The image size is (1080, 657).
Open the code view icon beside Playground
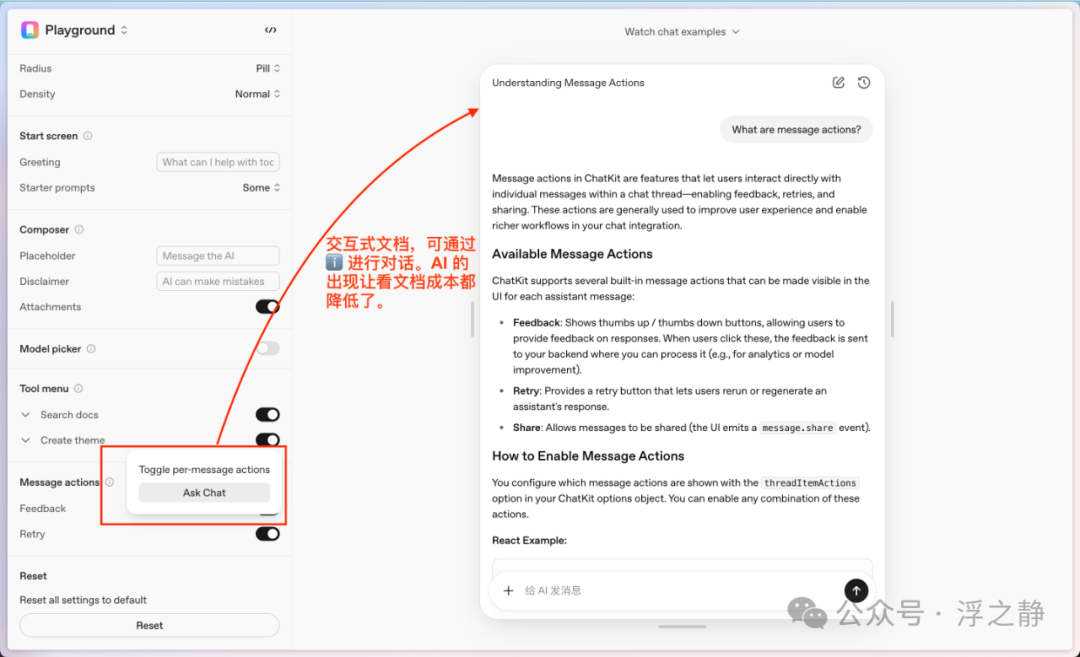(x=271, y=30)
